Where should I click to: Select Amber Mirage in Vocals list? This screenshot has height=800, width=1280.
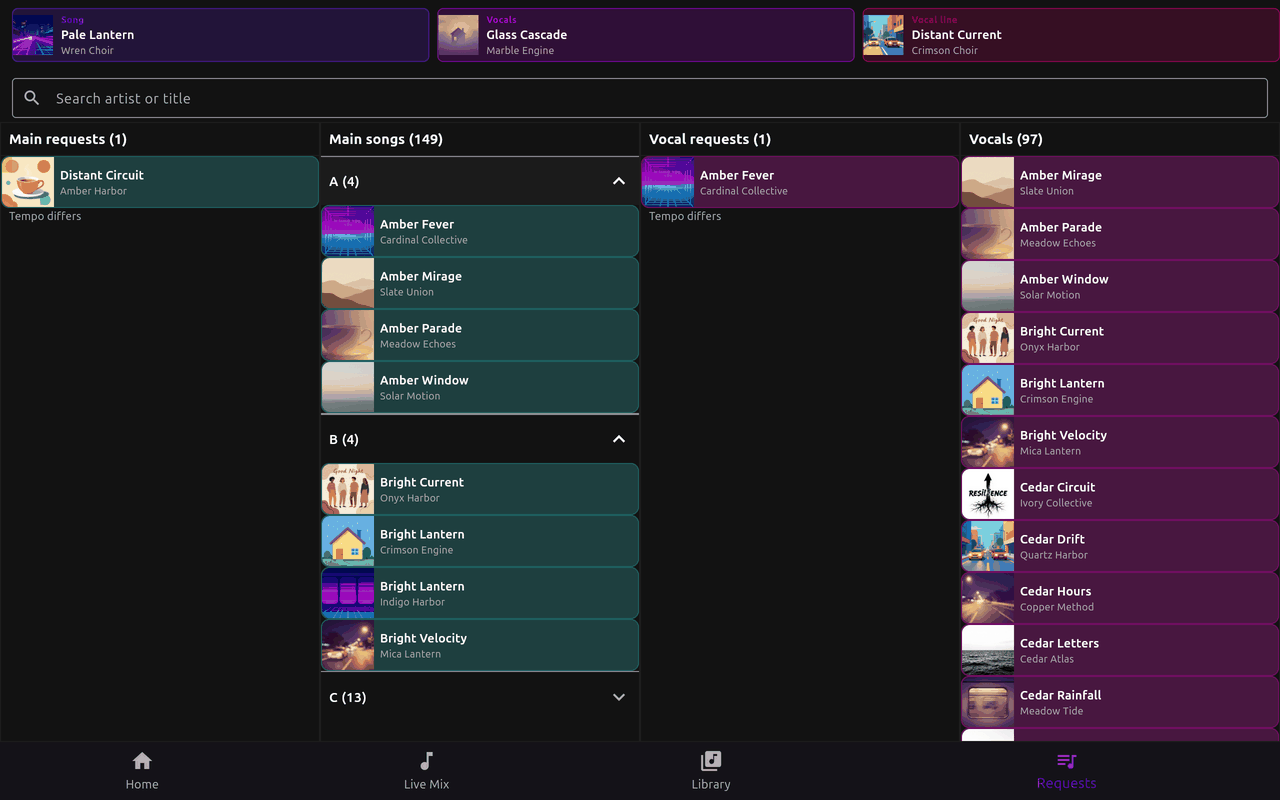(1120, 182)
